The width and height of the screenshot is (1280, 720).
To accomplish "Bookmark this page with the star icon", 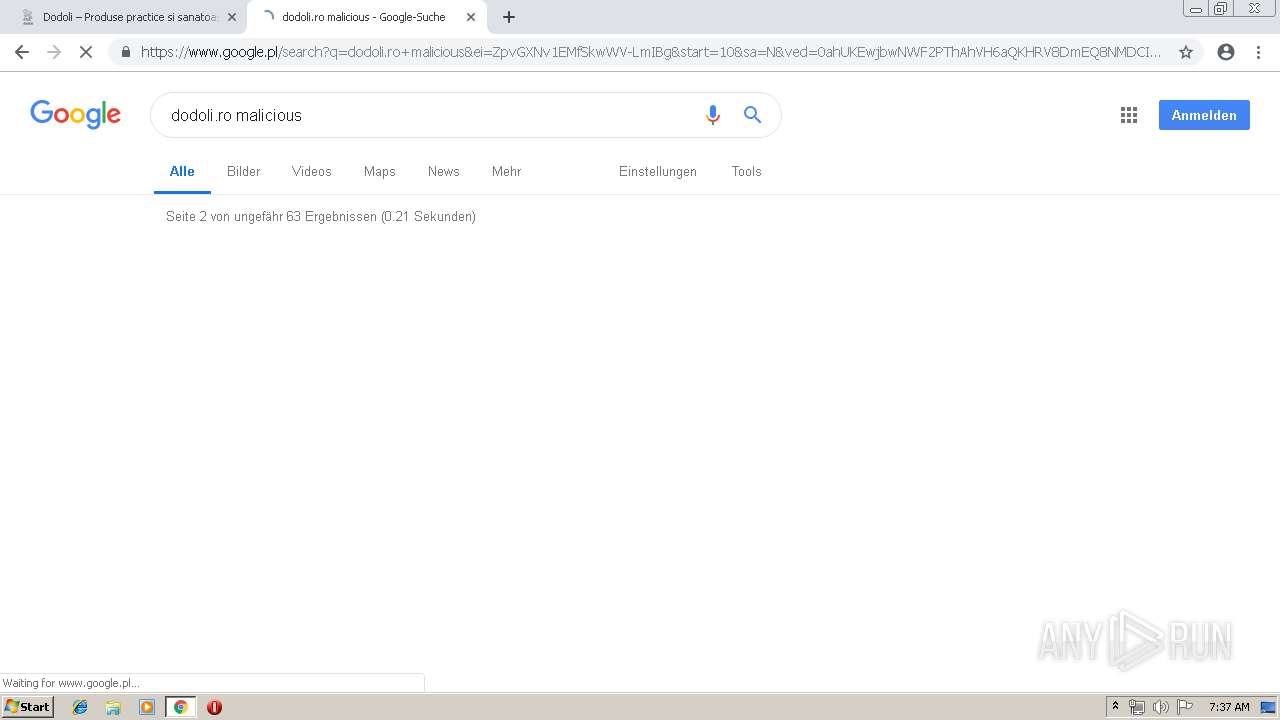I will coord(1186,52).
